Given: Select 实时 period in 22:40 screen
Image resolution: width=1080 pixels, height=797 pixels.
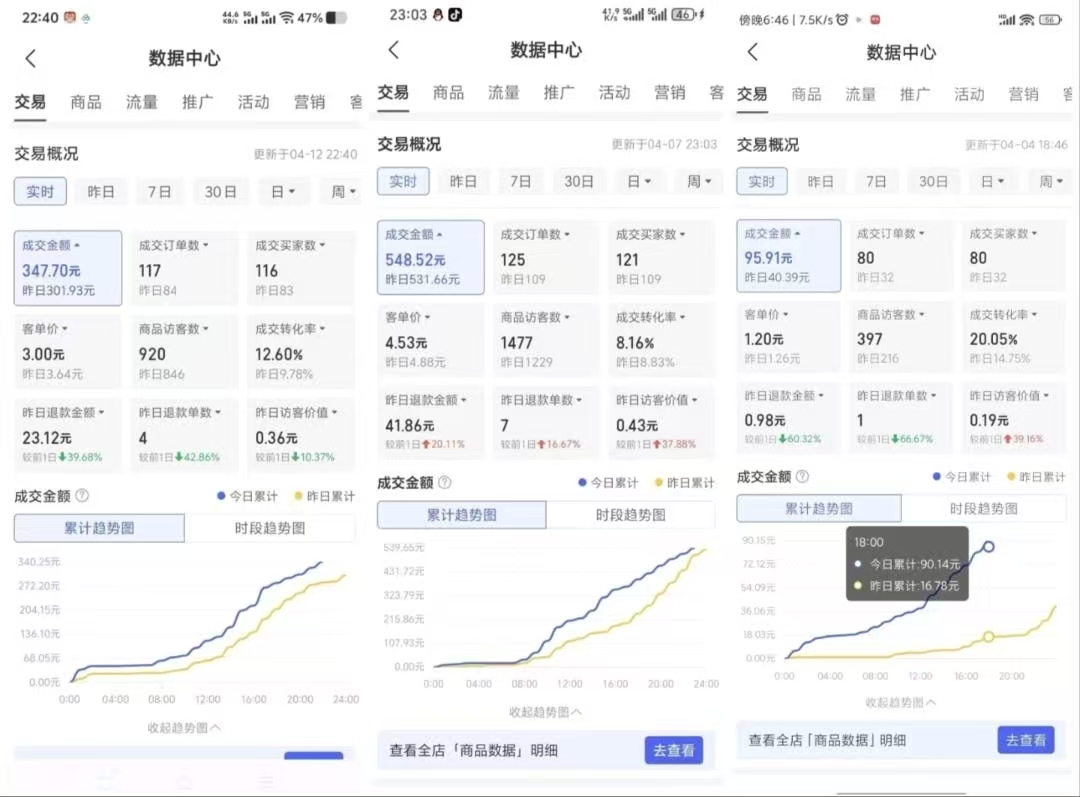Looking at the screenshot, I should (40, 192).
